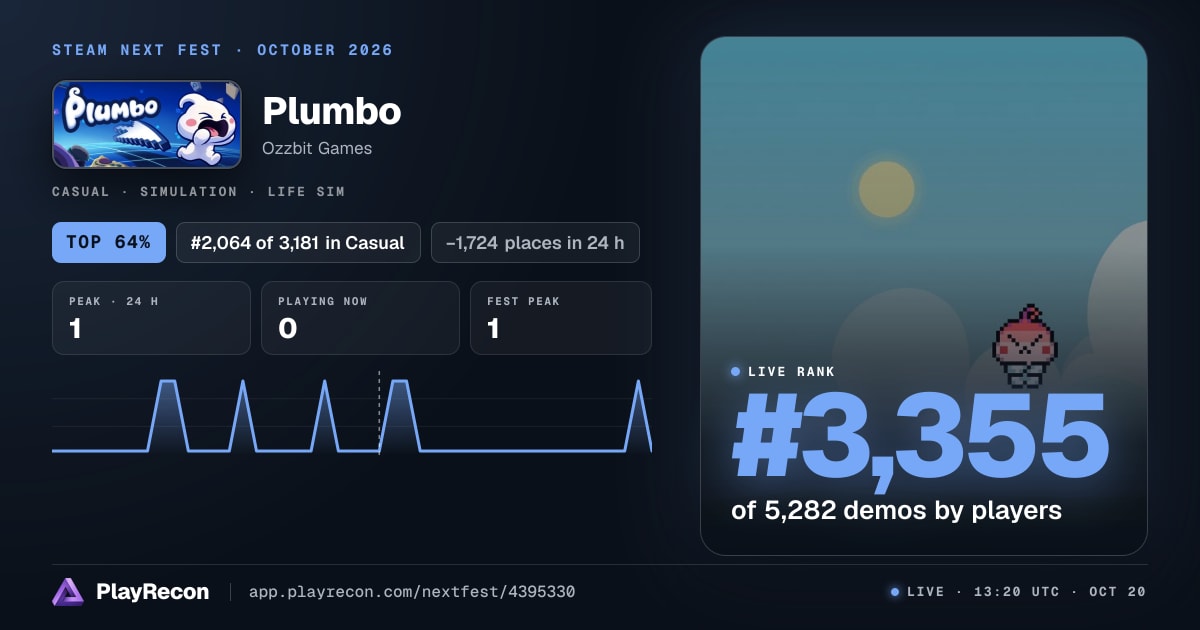The height and width of the screenshot is (630, 1200).
Task: Click the LIVE RANK indicator dot
Action: tap(736, 372)
